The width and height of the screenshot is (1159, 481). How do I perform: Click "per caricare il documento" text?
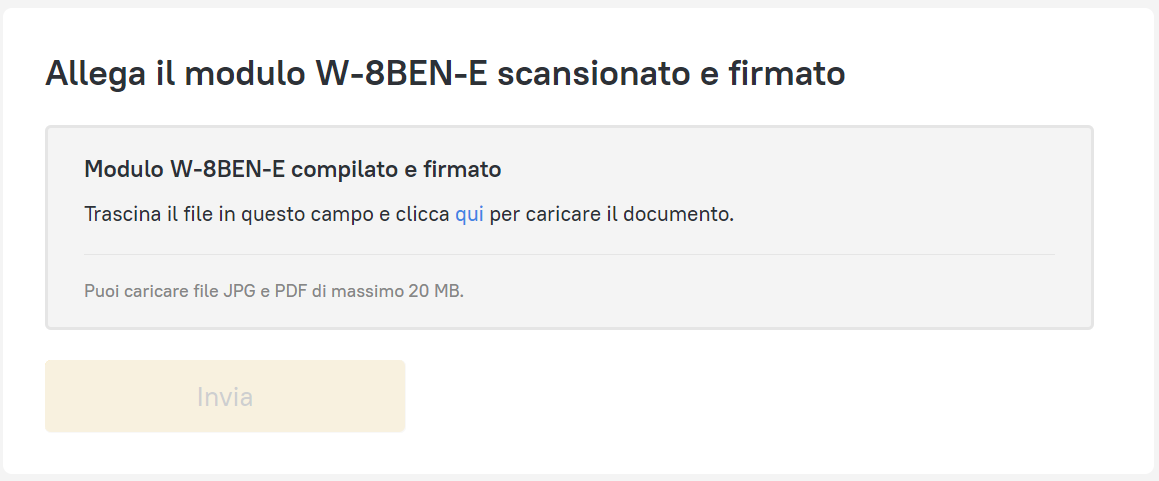pyautogui.click(x=611, y=215)
